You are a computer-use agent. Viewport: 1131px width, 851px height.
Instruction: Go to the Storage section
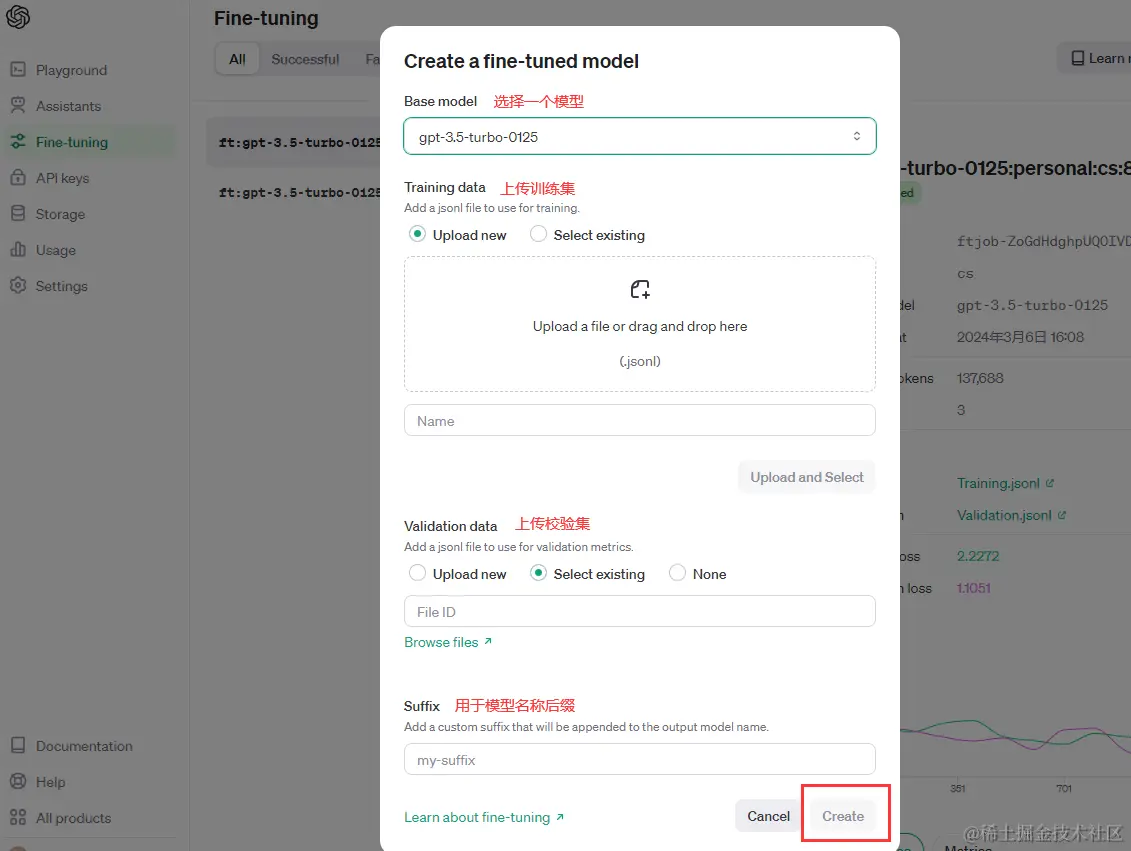tap(60, 213)
